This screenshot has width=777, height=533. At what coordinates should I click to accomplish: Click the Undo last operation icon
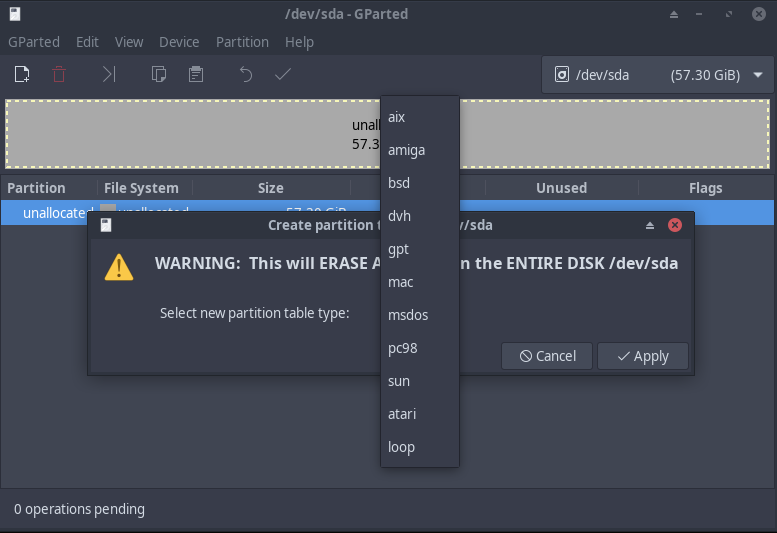click(x=245, y=74)
